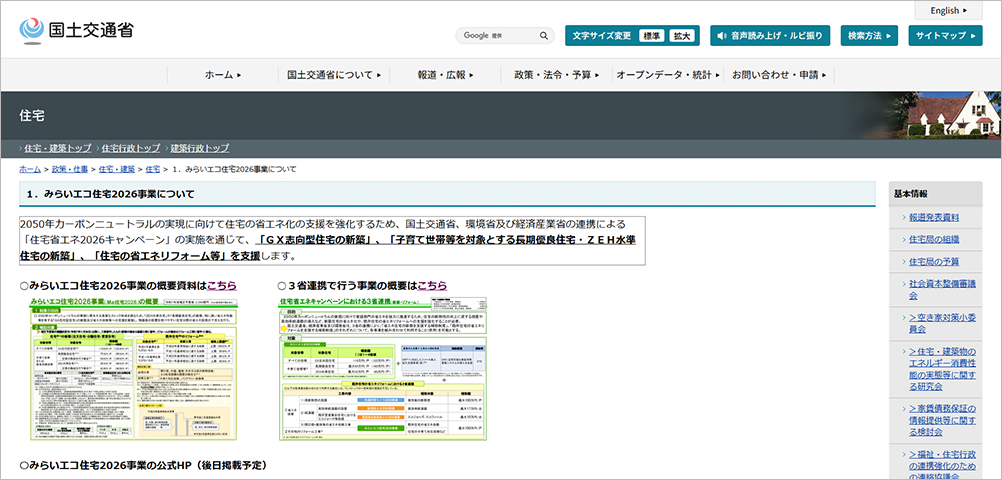Open ホーム menu

223,75
